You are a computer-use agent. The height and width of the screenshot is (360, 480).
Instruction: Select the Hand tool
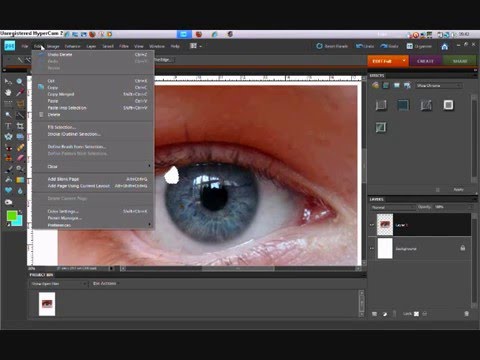(8, 92)
